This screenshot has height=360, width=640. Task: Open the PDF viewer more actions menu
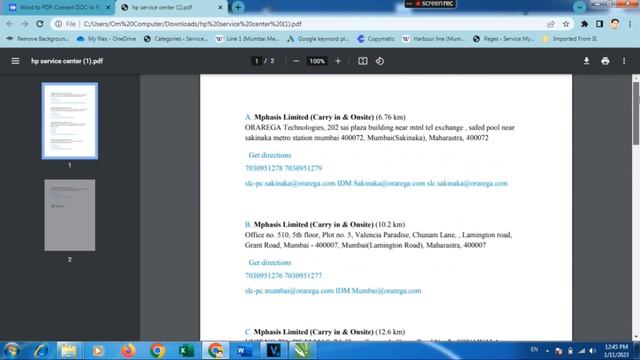coord(624,61)
